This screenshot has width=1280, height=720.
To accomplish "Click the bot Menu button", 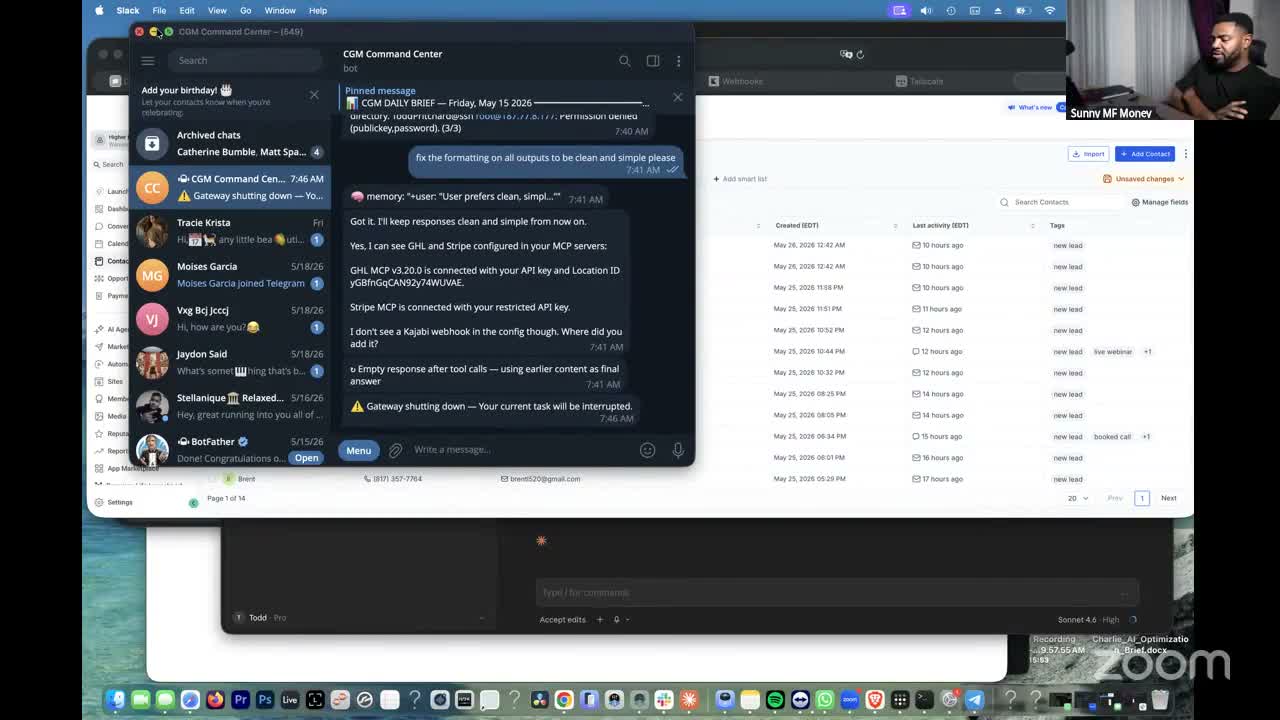I will coord(358,450).
